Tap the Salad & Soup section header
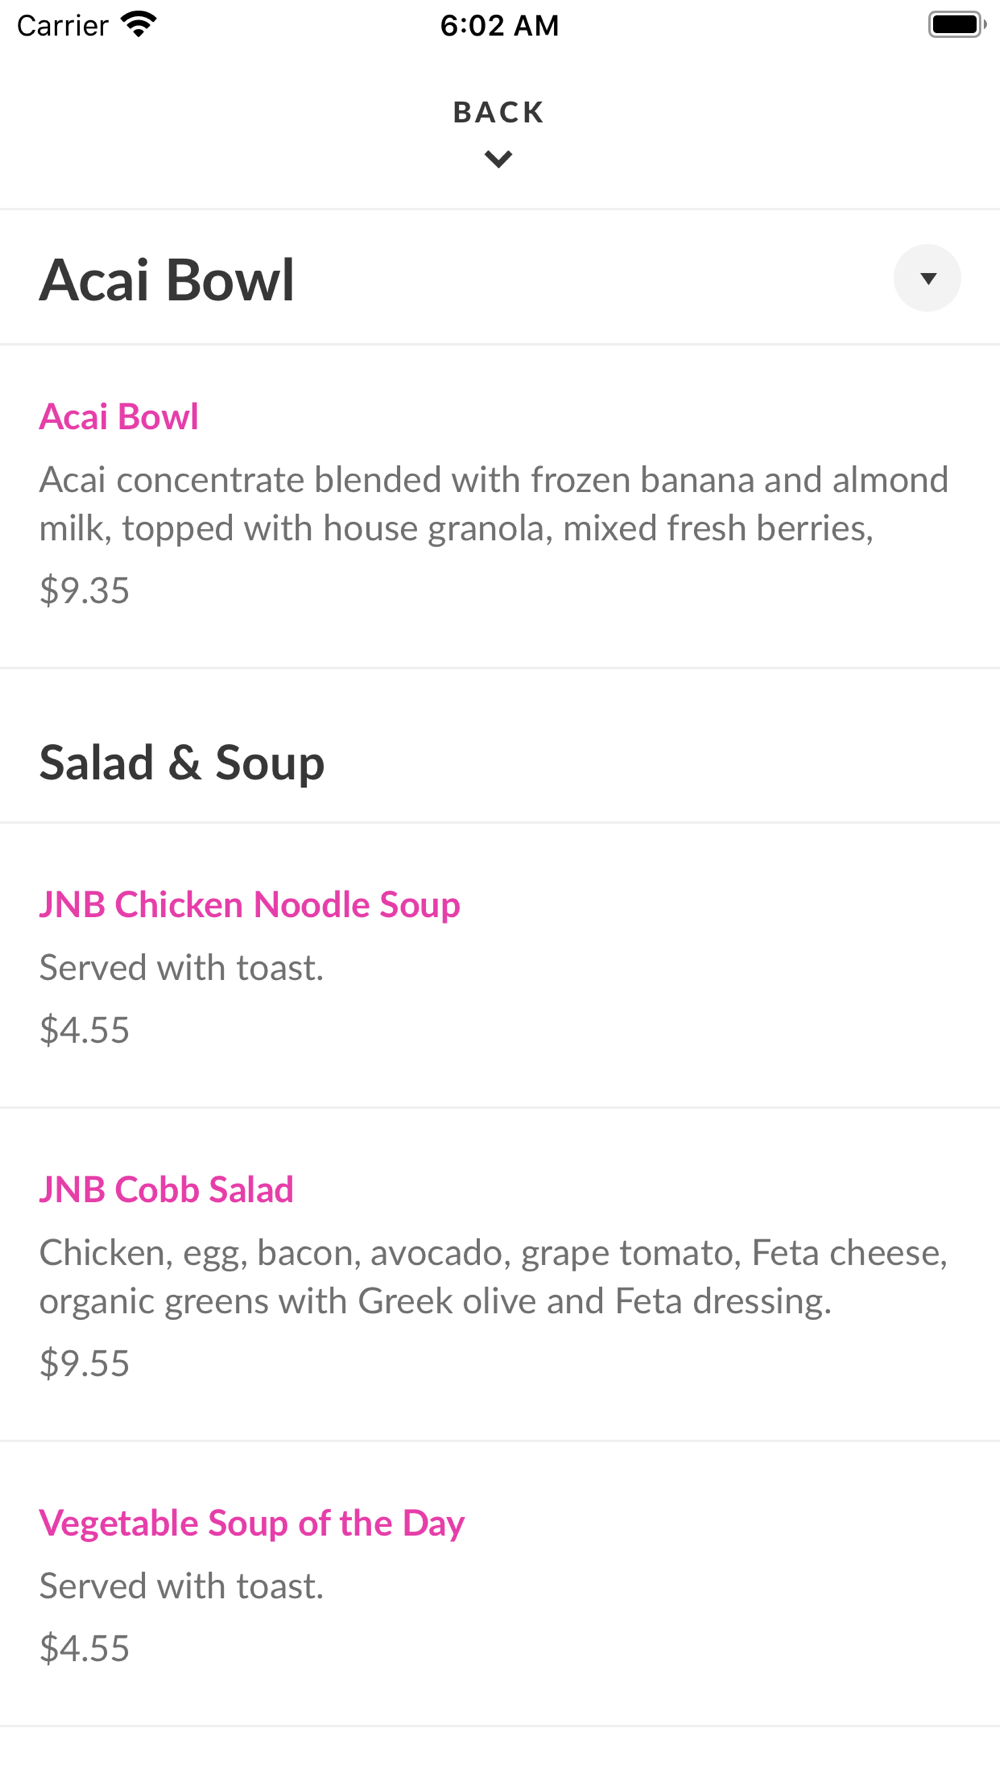1000x1778 pixels. [182, 763]
